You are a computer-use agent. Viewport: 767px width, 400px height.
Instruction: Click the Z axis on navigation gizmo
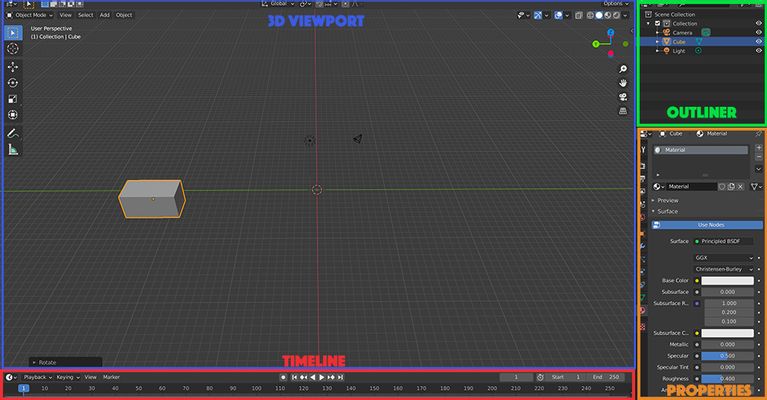[611, 32]
